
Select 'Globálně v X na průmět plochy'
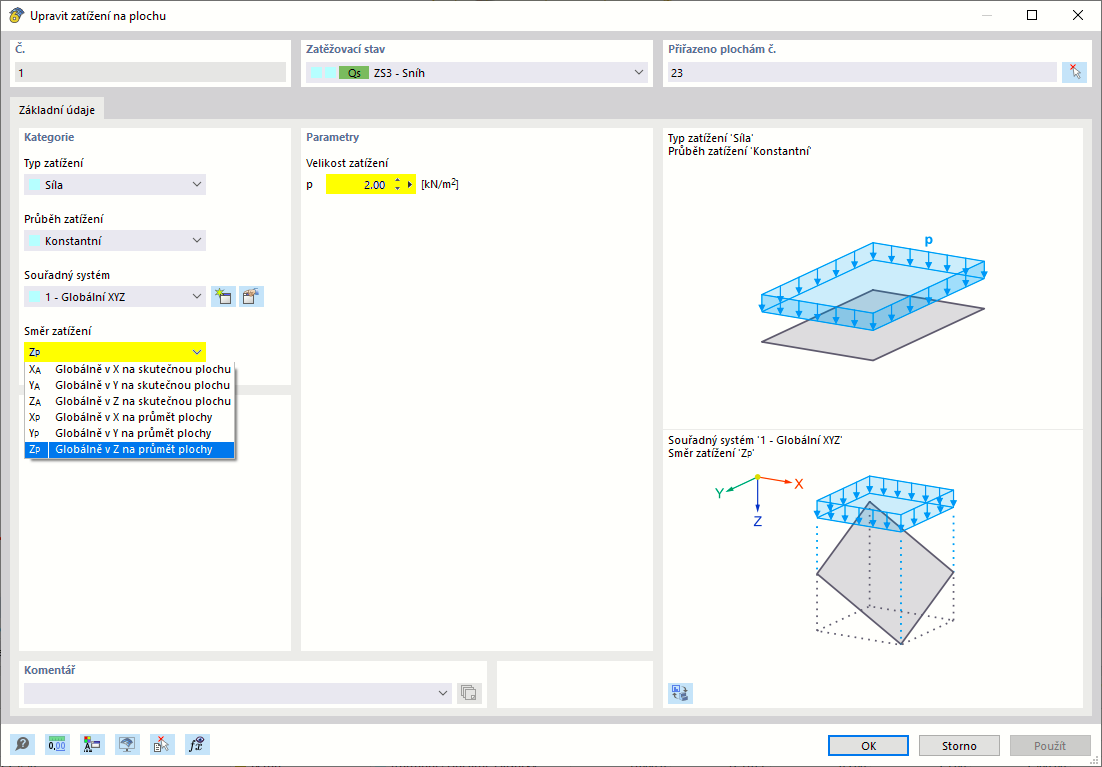click(x=129, y=418)
